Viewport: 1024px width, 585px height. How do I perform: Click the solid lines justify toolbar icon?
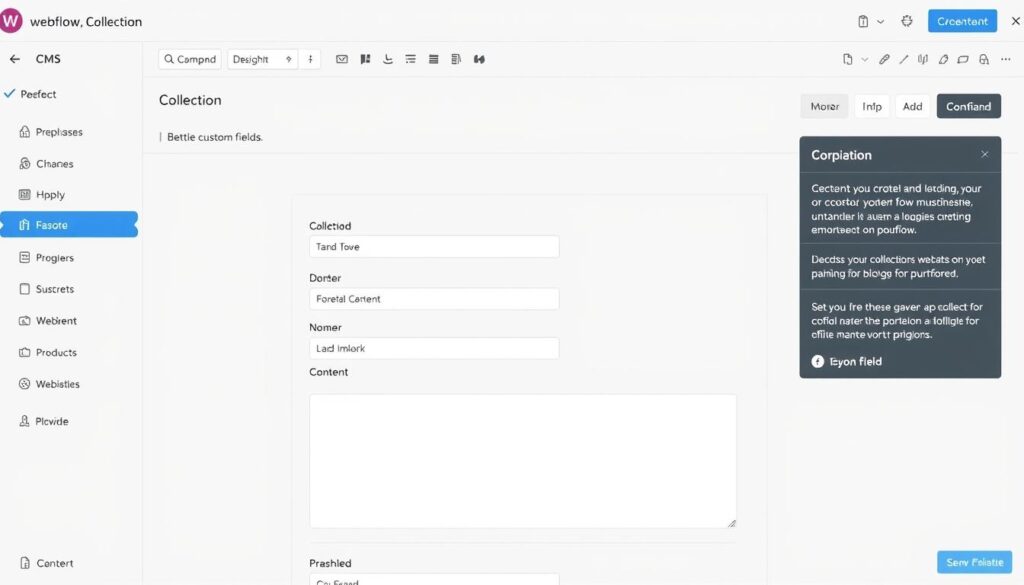coord(433,59)
